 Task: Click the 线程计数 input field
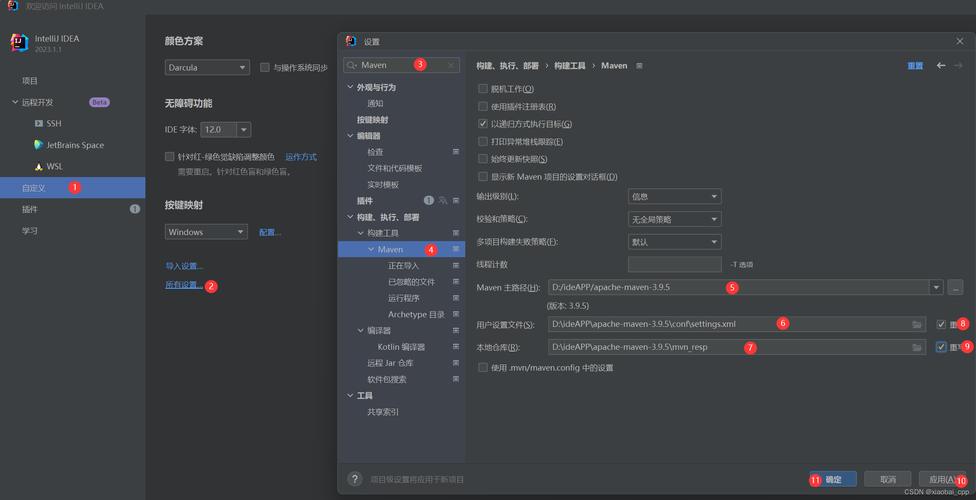pyautogui.click(x=675, y=265)
